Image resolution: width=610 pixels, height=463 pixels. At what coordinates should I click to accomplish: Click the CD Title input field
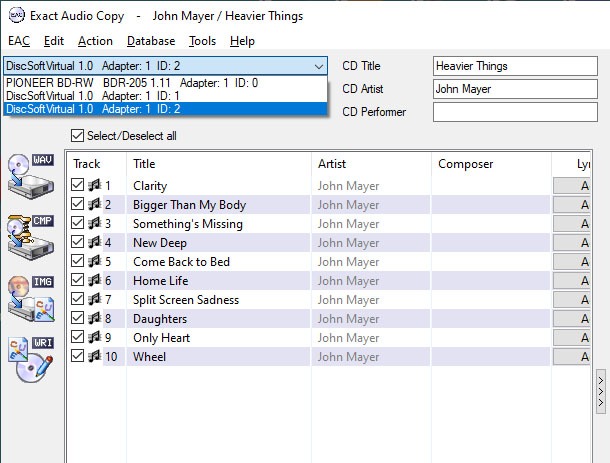coord(515,66)
